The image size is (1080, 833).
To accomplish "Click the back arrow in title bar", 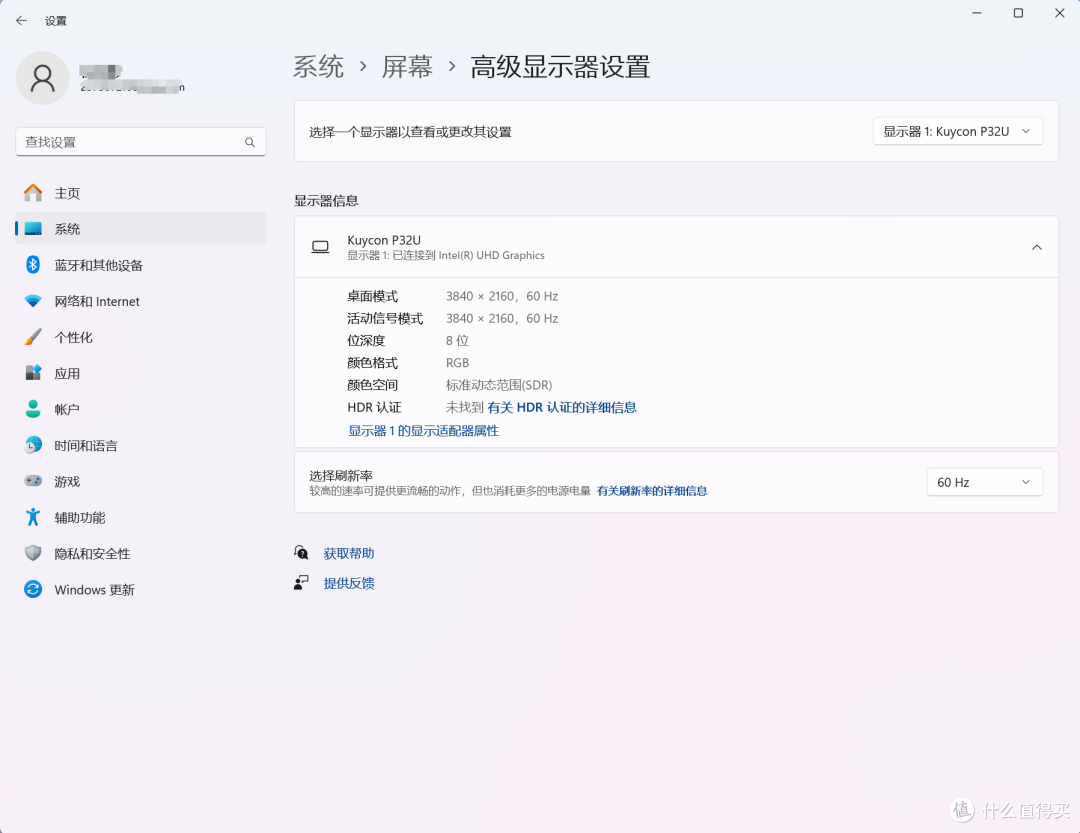I will (x=21, y=21).
